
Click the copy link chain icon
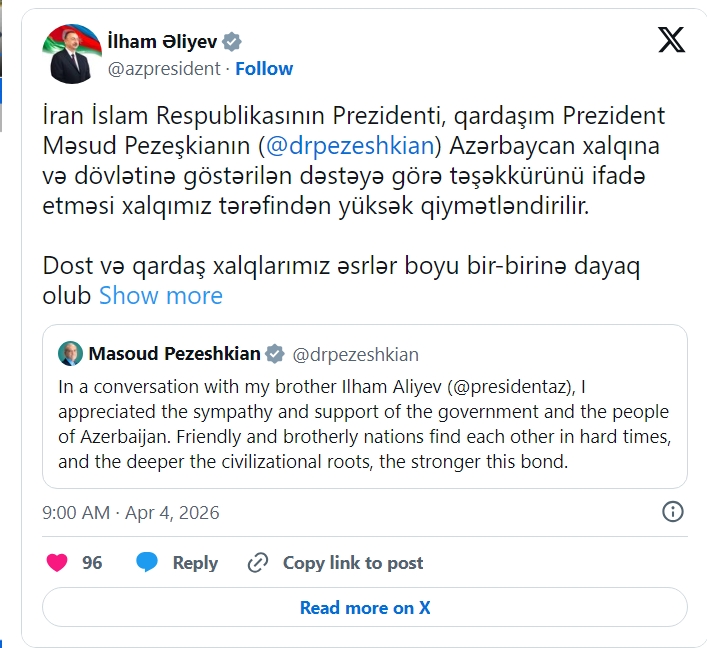click(259, 563)
